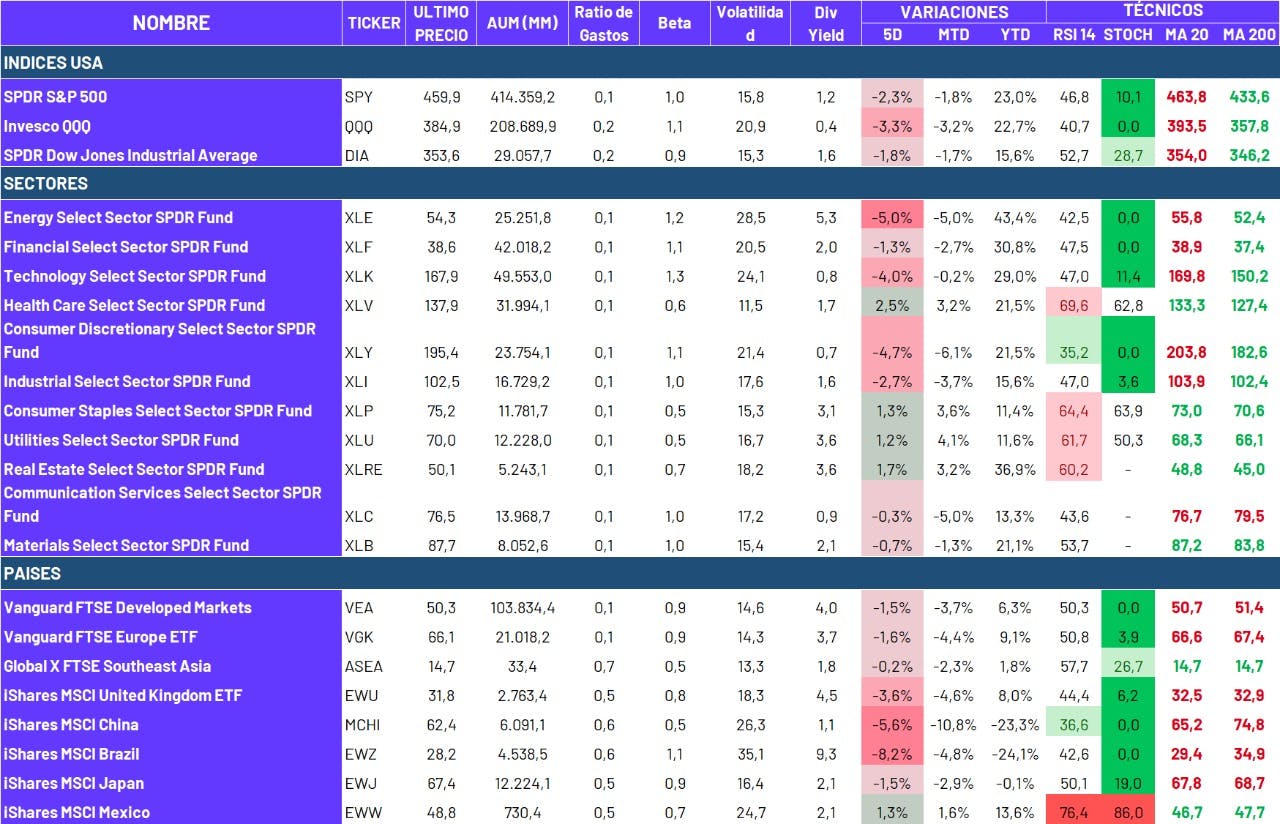This screenshot has height=824, width=1280.
Task: Click XLE 5D change -5,0%
Action: (x=891, y=218)
